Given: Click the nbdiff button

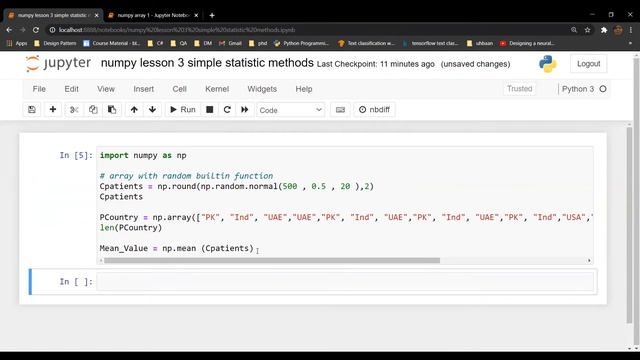Looking at the screenshot, I should [x=374, y=110].
